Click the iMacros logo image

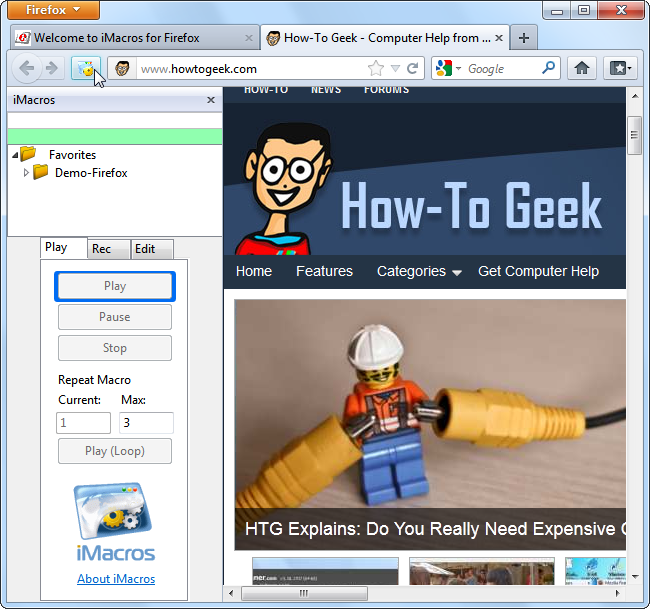[x=115, y=522]
